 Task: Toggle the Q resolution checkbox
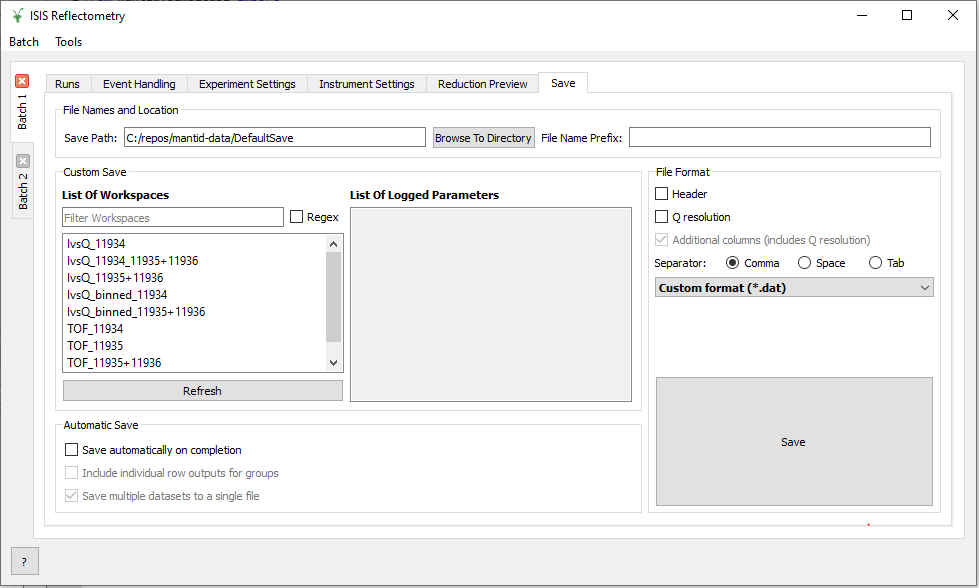[x=662, y=217]
